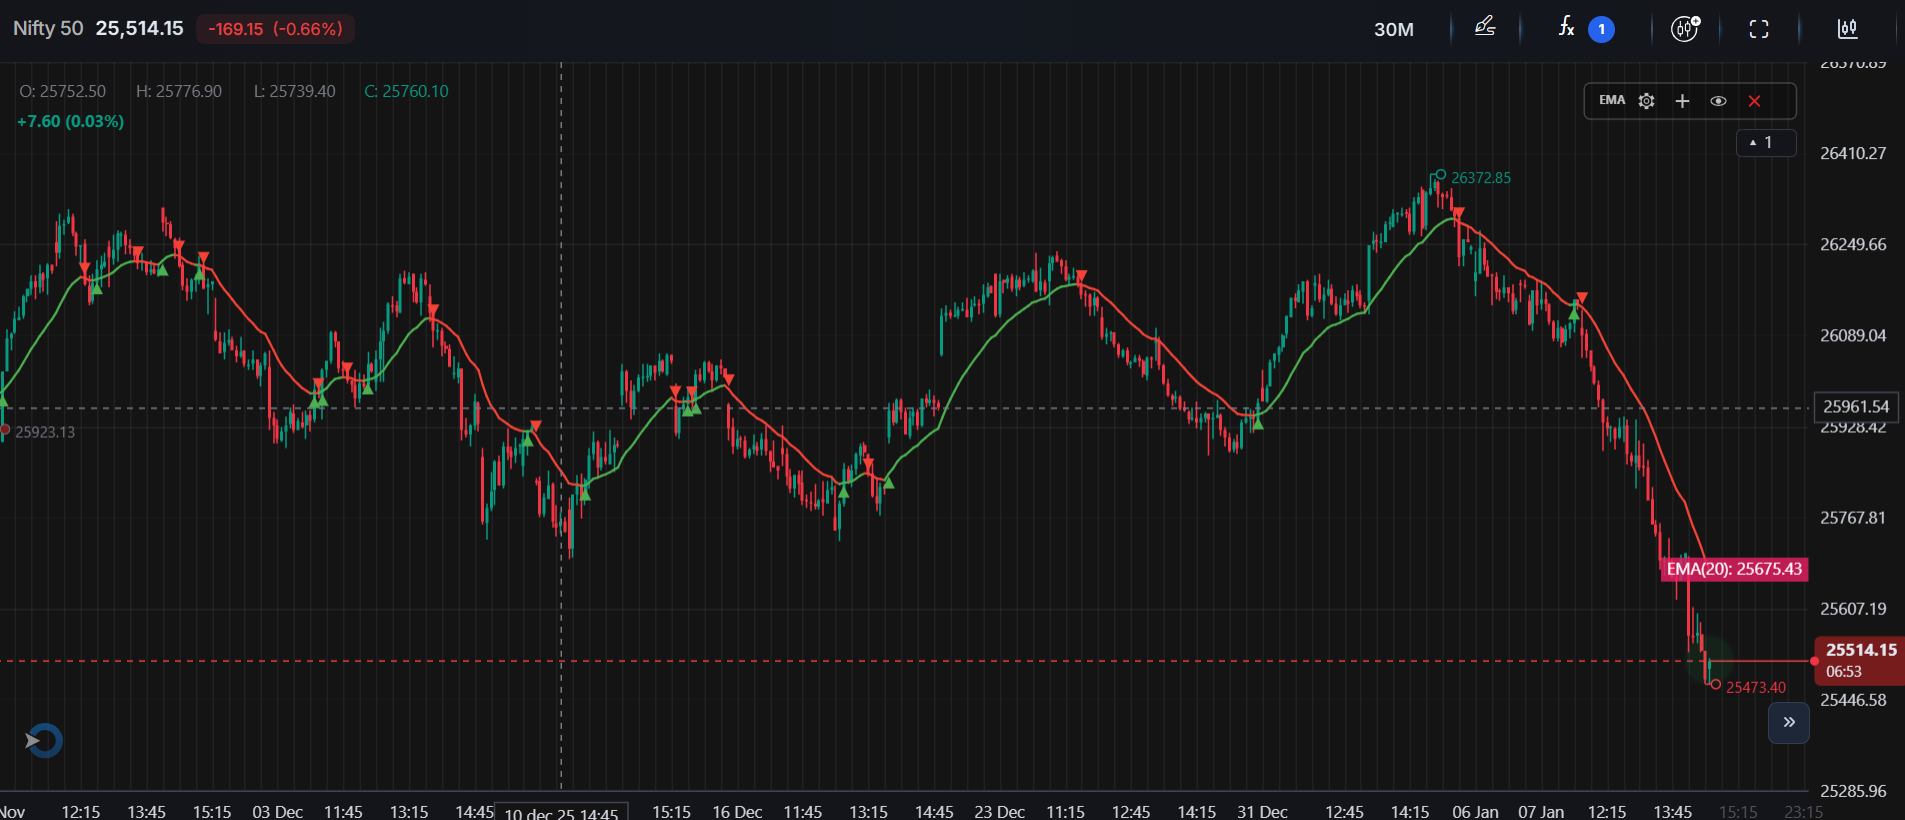Remove the EMA indicator with red X

[x=1754, y=101]
